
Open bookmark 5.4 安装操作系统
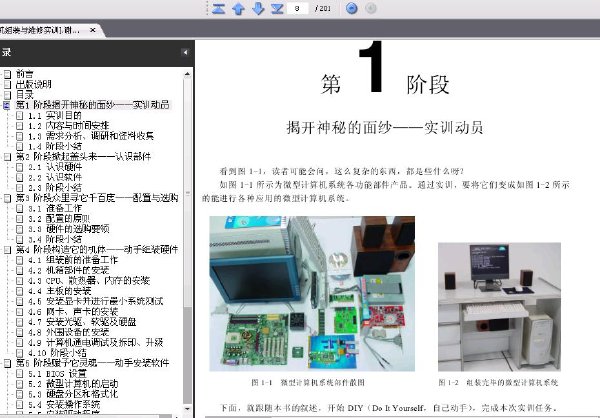point(64,404)
